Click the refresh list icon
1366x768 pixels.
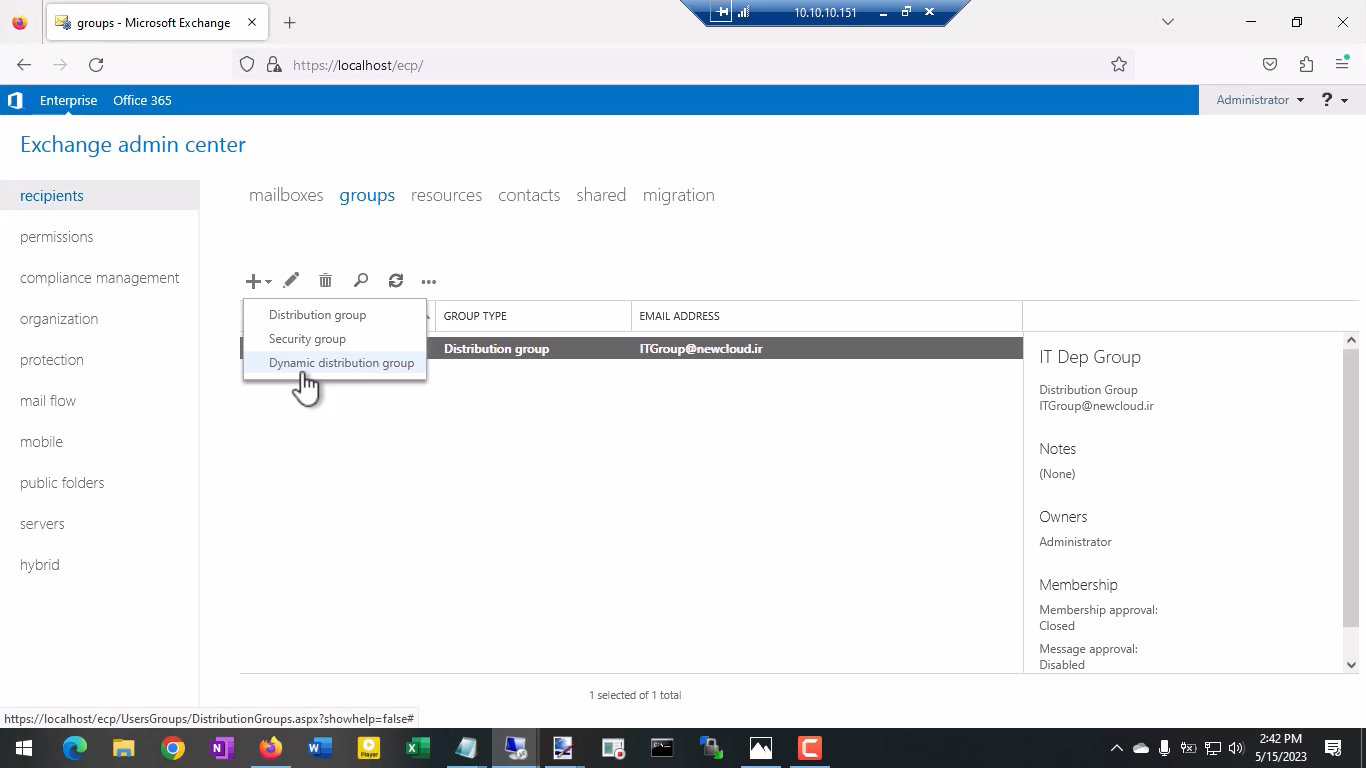point(396,281)
